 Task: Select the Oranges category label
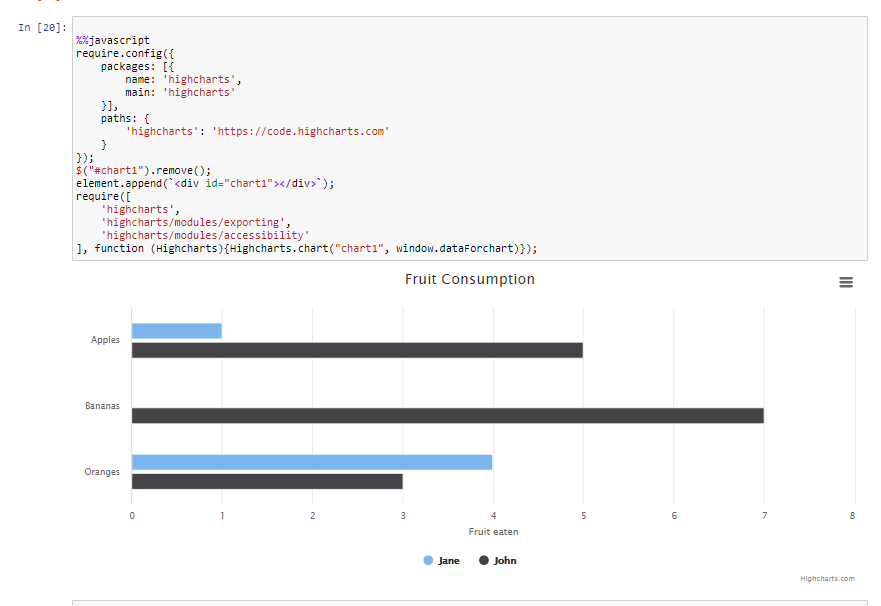coord(102,472)
